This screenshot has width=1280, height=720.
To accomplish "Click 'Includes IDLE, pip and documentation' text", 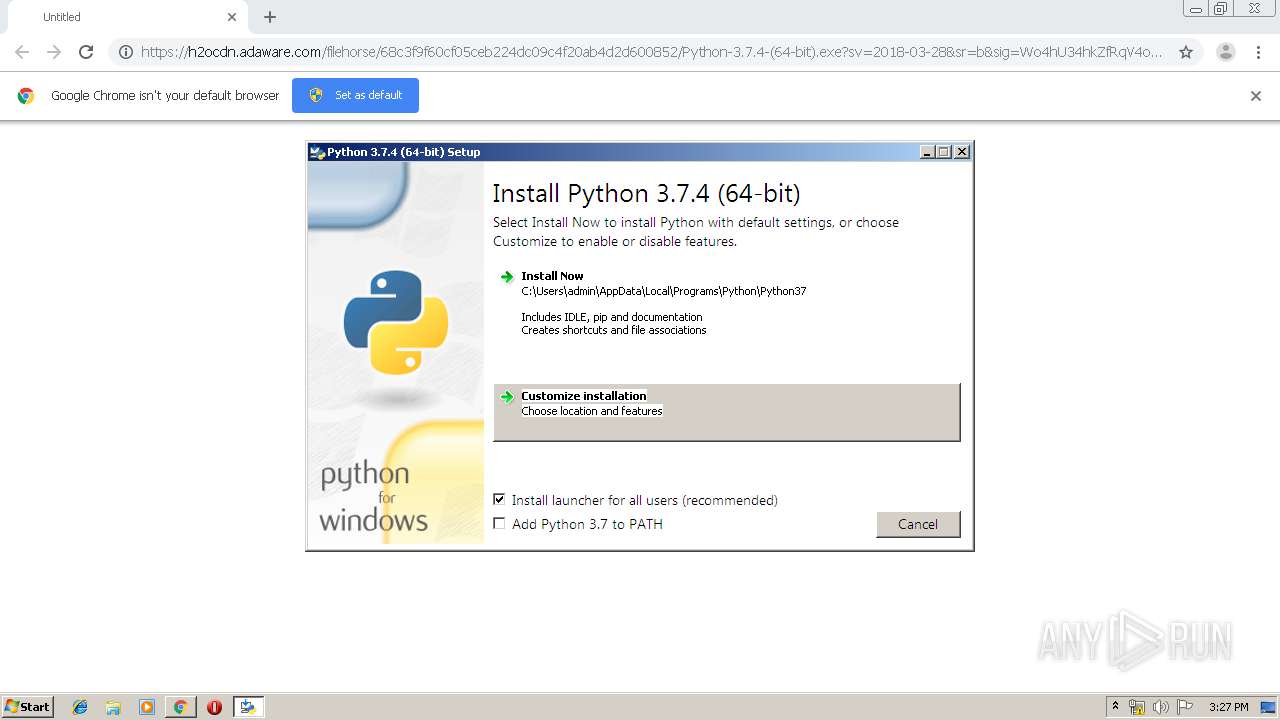I will [x=612, y=317].
